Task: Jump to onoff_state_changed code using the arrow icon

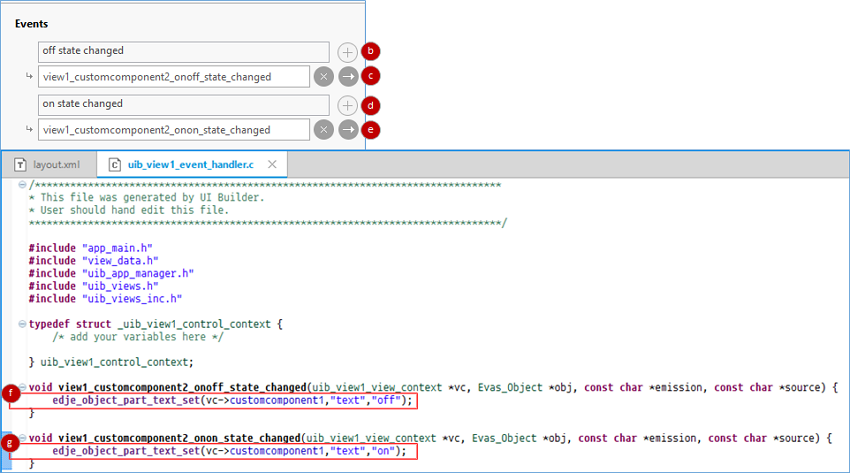Action: pyautogui.click(x=347, y=76)
